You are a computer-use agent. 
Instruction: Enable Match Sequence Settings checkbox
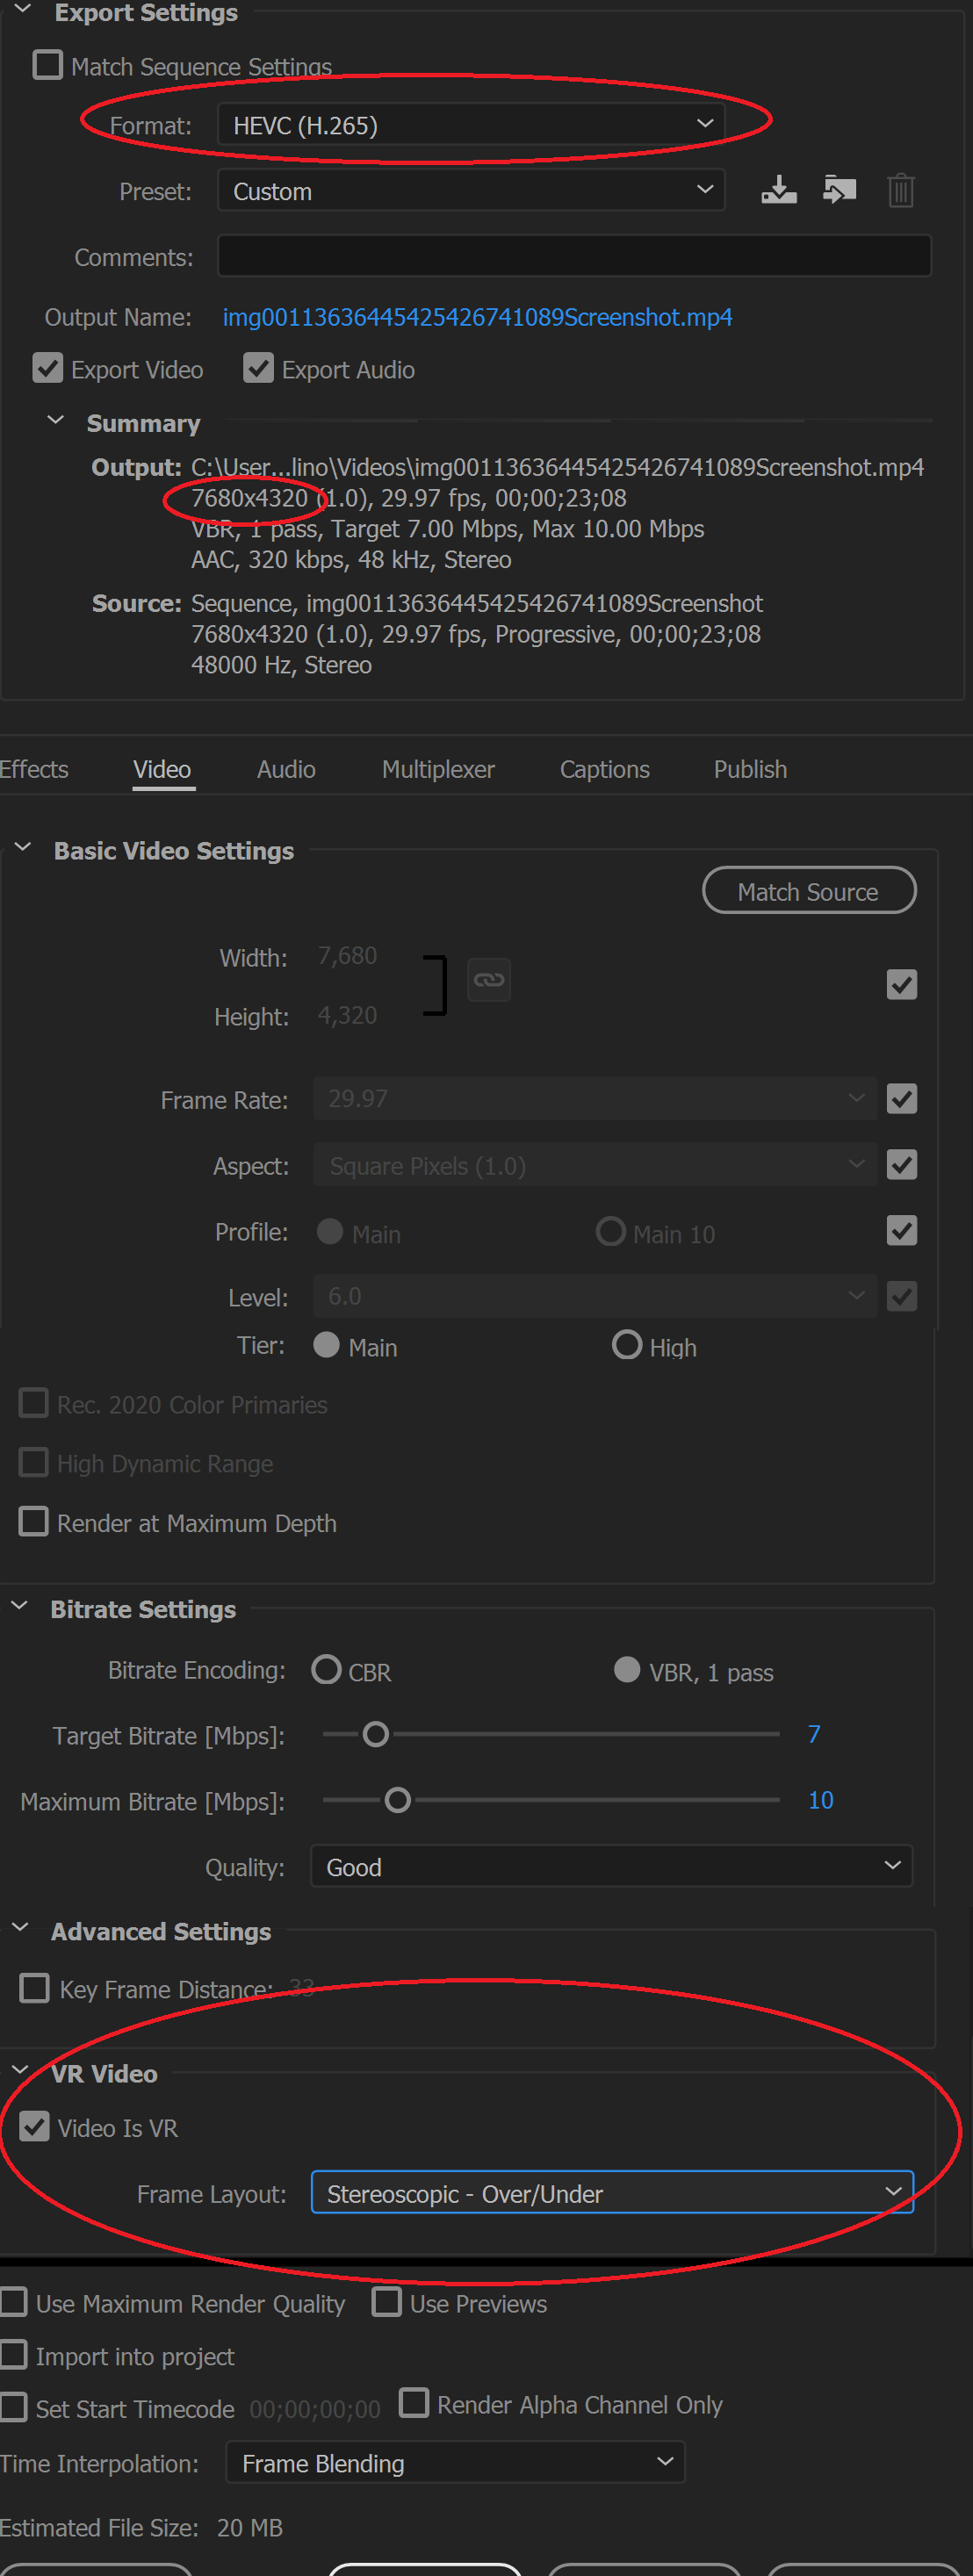pyautogui.click(x=48, y=66)
